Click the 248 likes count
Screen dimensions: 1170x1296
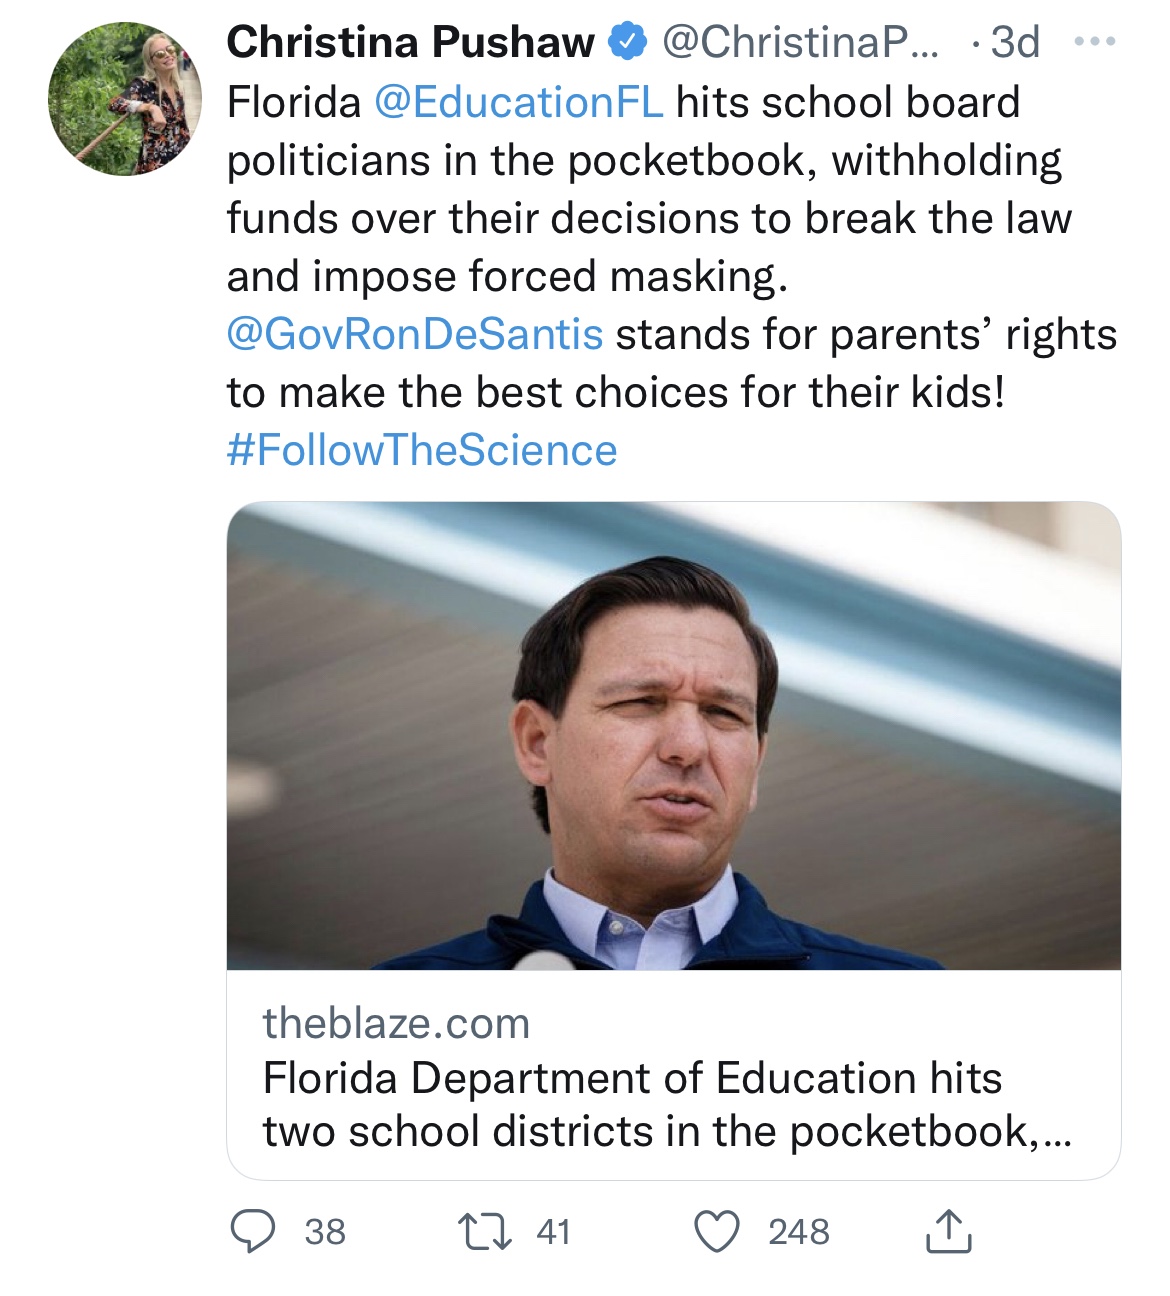[x=798, y=1232]
